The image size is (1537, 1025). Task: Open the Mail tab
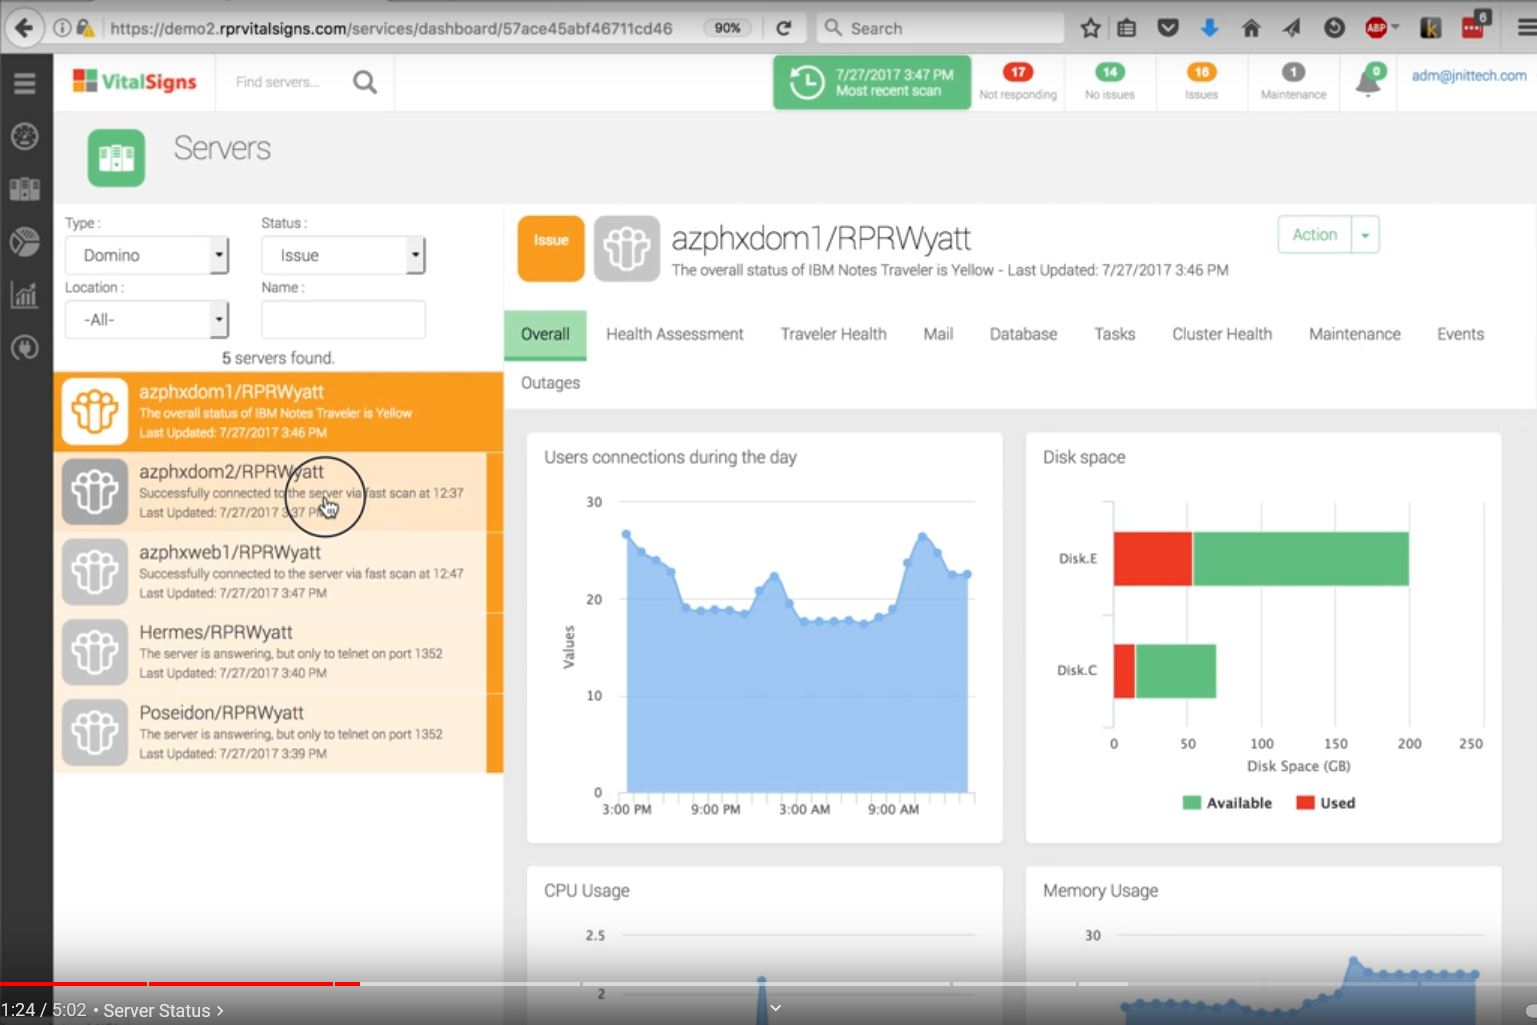point(938,334)
